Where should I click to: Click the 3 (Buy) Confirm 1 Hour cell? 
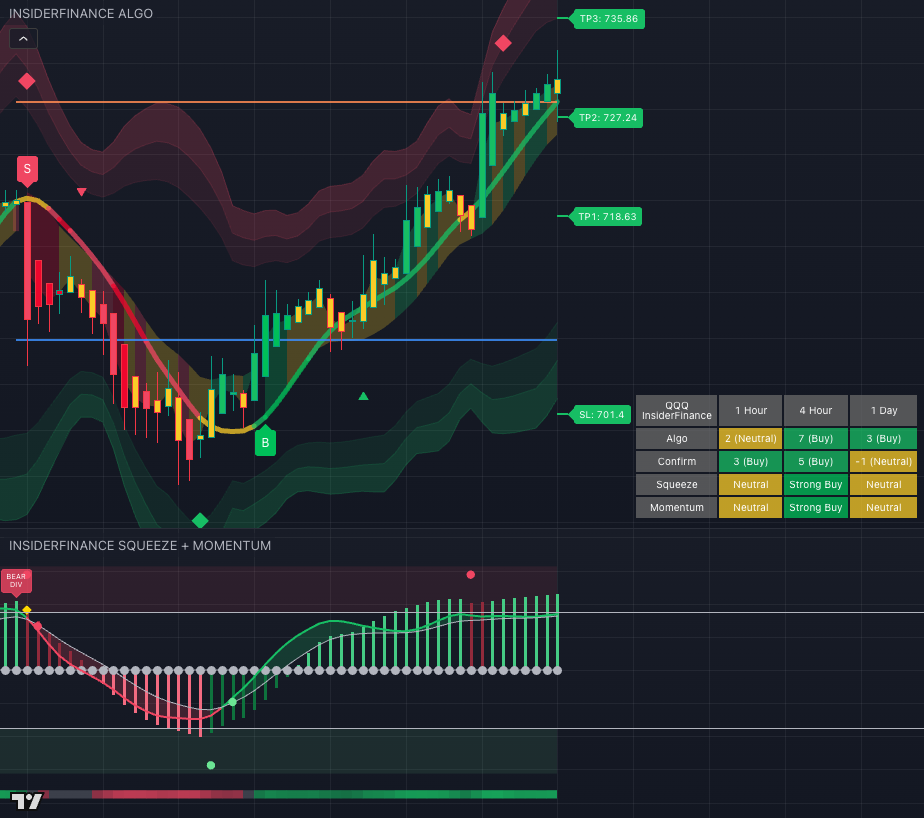coord(751,461)
